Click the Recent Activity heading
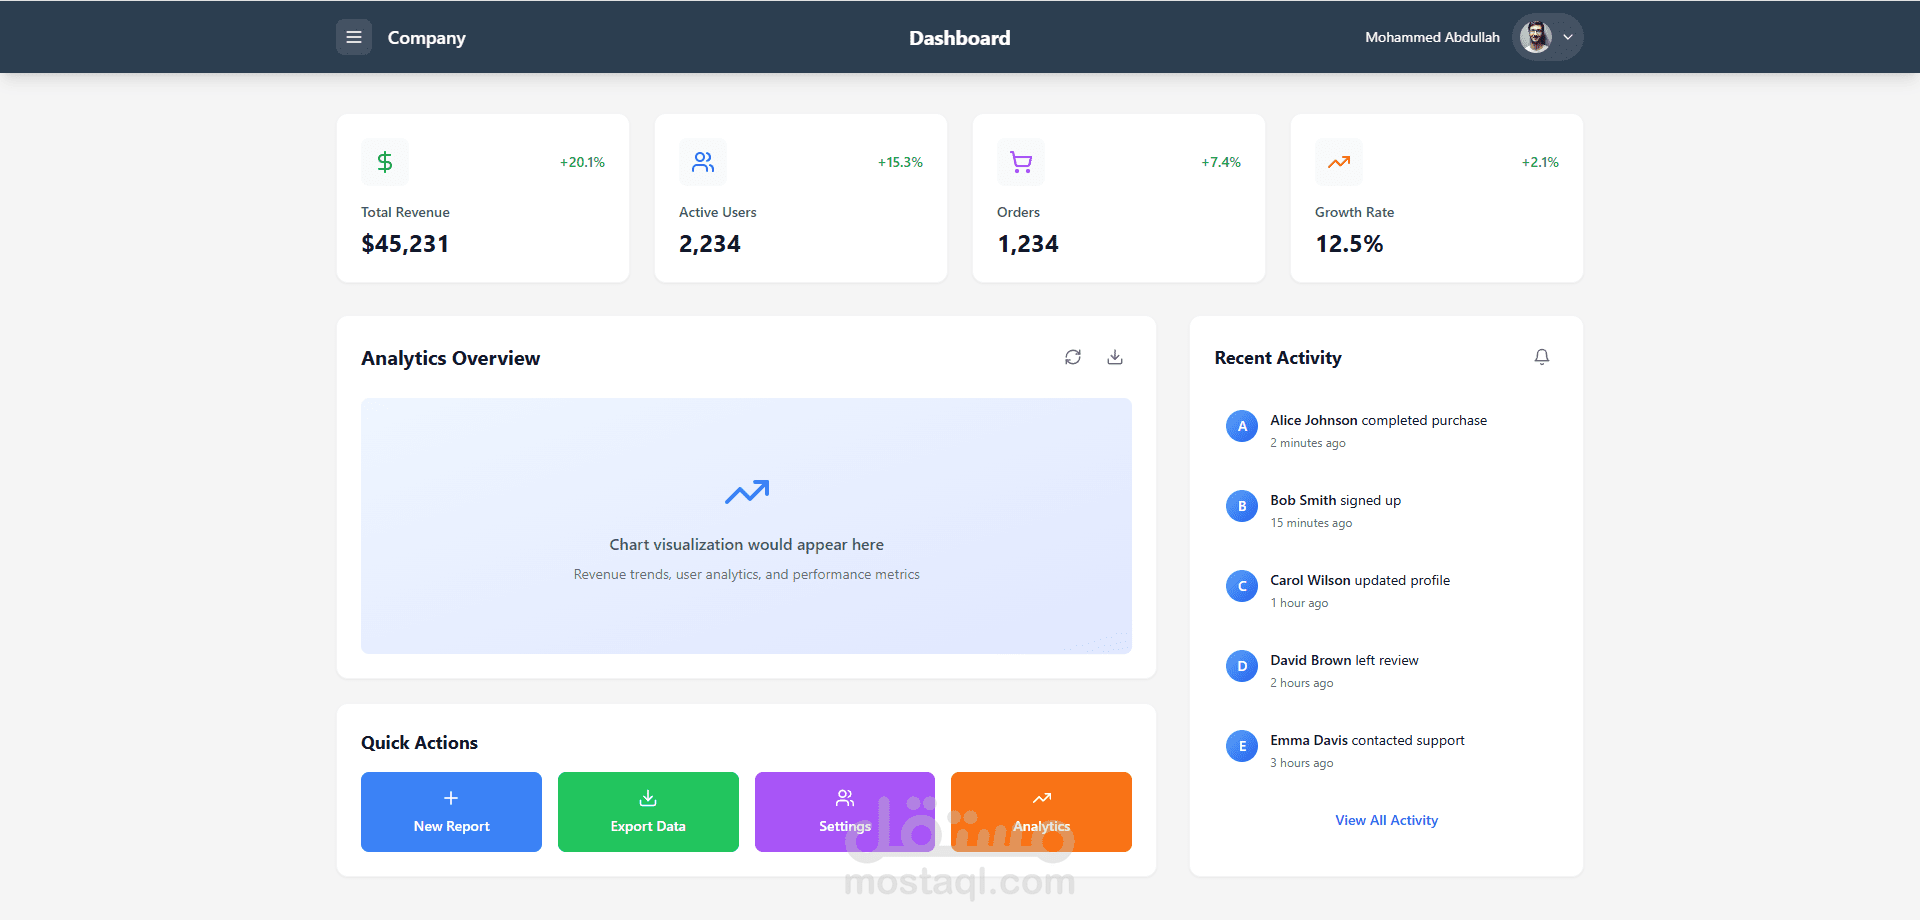Viewport: 1920px width, 920px height. [1278, 358]
